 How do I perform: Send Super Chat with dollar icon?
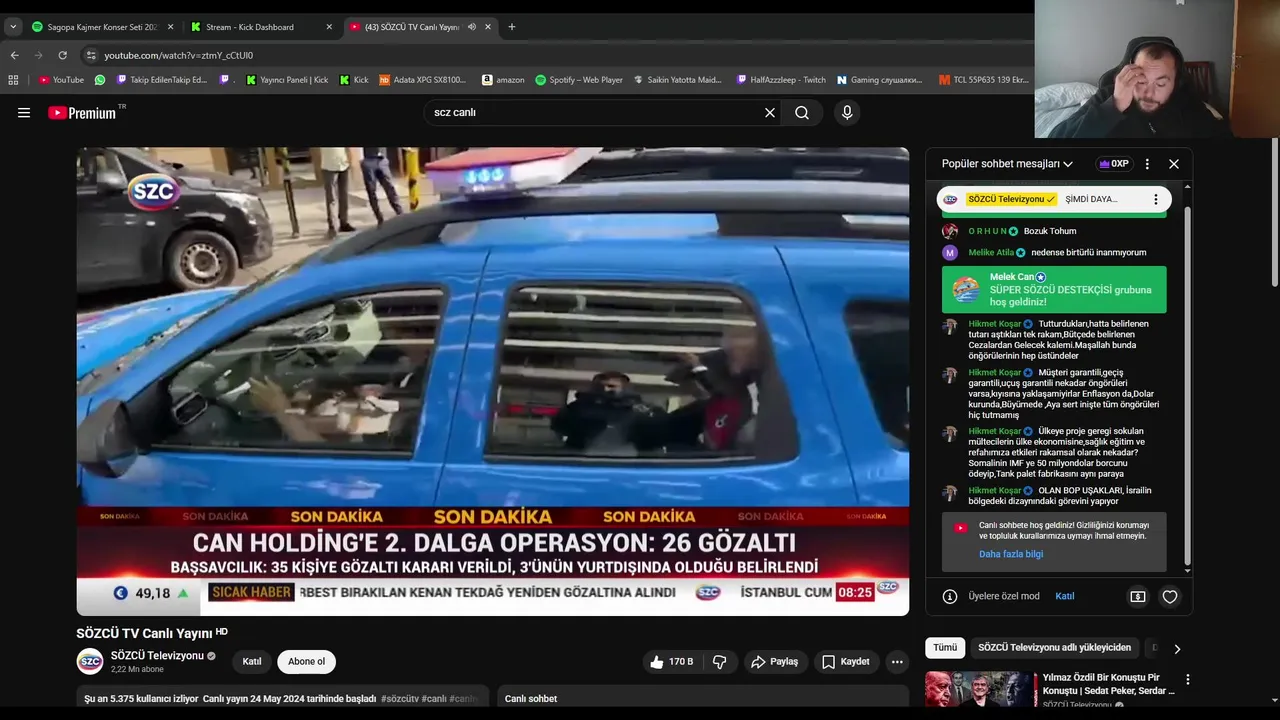(x=1138, y=597)
